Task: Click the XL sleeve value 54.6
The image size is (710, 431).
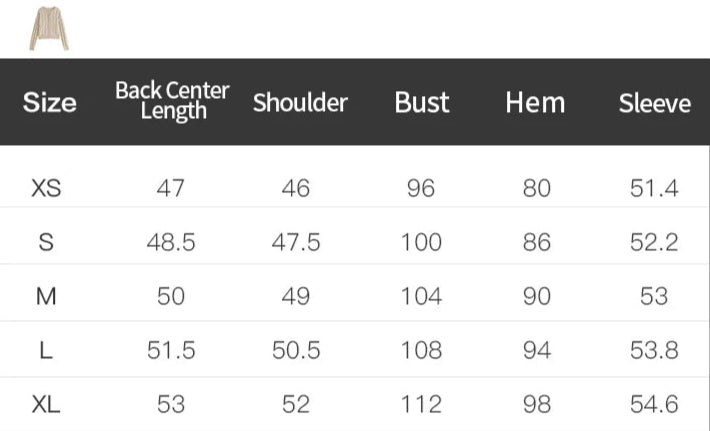Action: 654,404
